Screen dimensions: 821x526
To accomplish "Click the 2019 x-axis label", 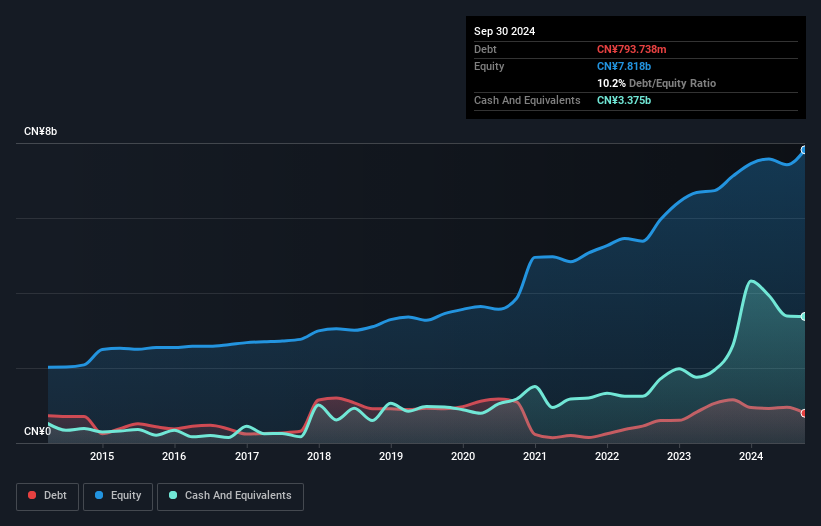I will pyautogui.click(x=391, y=456).
